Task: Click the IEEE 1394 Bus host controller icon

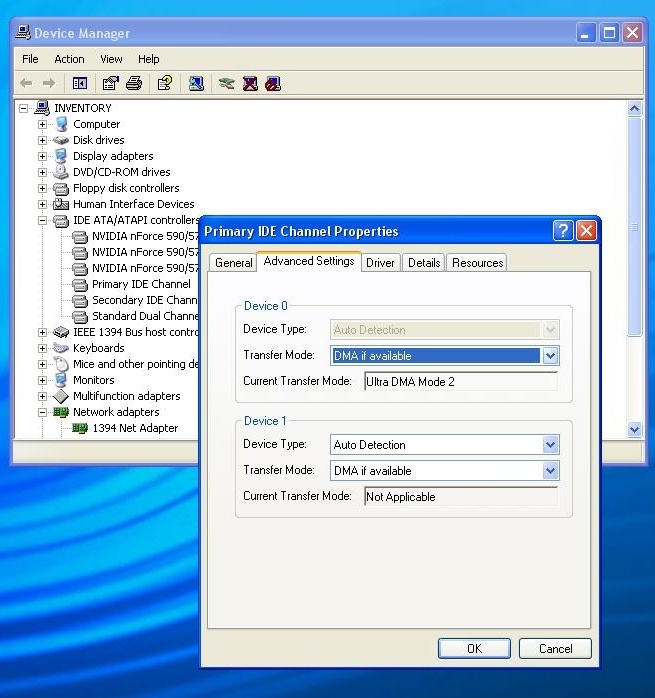Action: click(x=61, y=332)
